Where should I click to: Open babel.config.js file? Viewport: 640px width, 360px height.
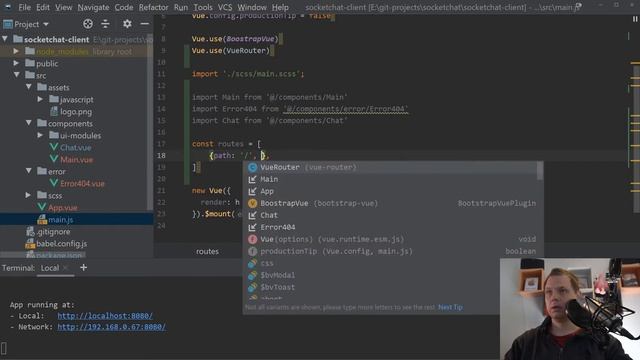pos(62,244)
